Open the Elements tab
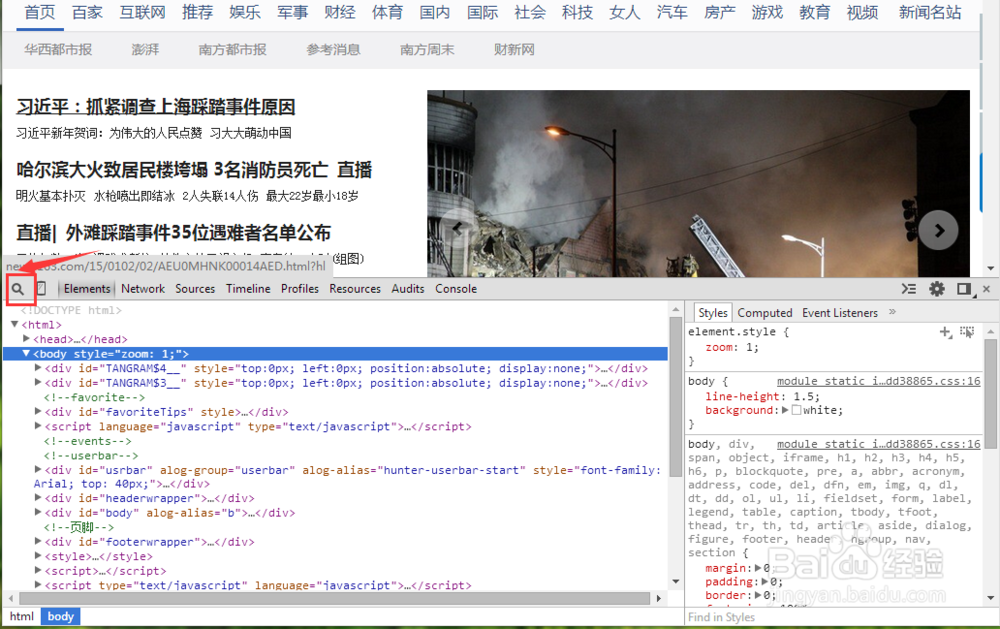This screenshot has height=629, width=1000. tap(87, 289)
